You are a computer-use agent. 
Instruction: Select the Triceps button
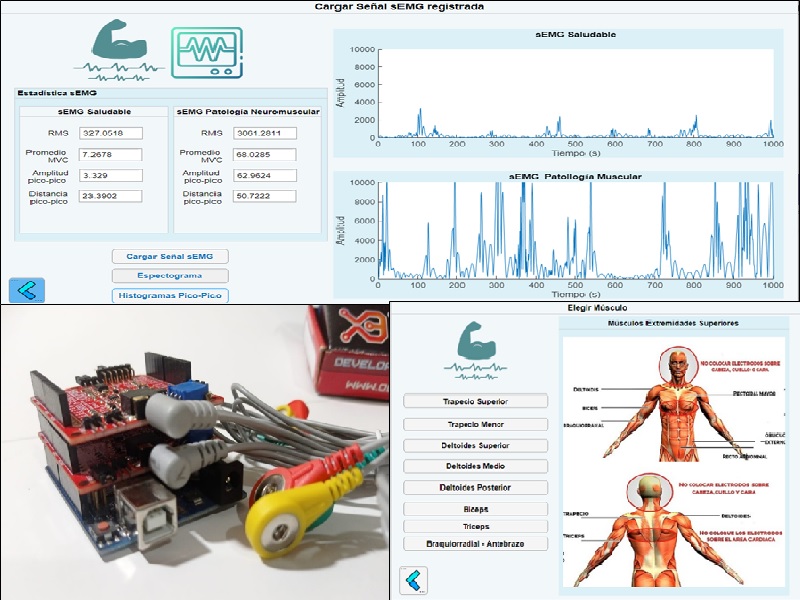click(476, 526)
